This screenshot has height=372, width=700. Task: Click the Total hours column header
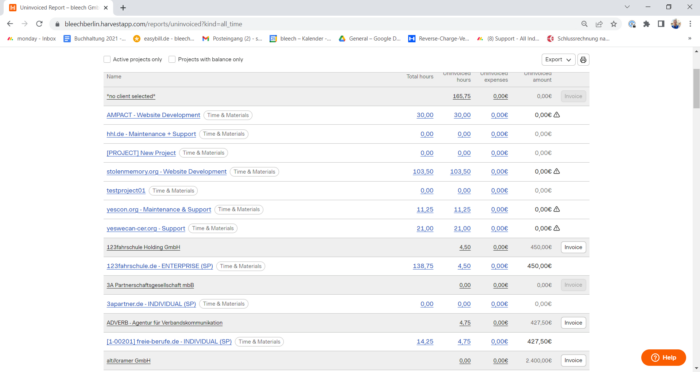420,77
